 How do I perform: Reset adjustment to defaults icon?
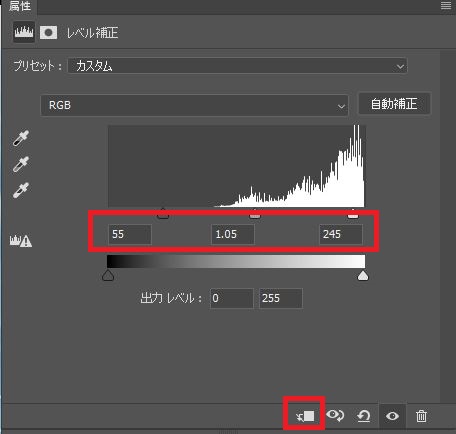(x=364, y=416)
